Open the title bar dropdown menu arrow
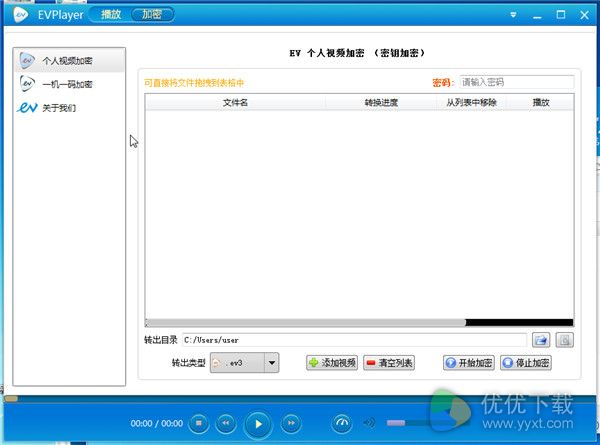600x445 pixels. pyautogui.click(x=513, y=15)
